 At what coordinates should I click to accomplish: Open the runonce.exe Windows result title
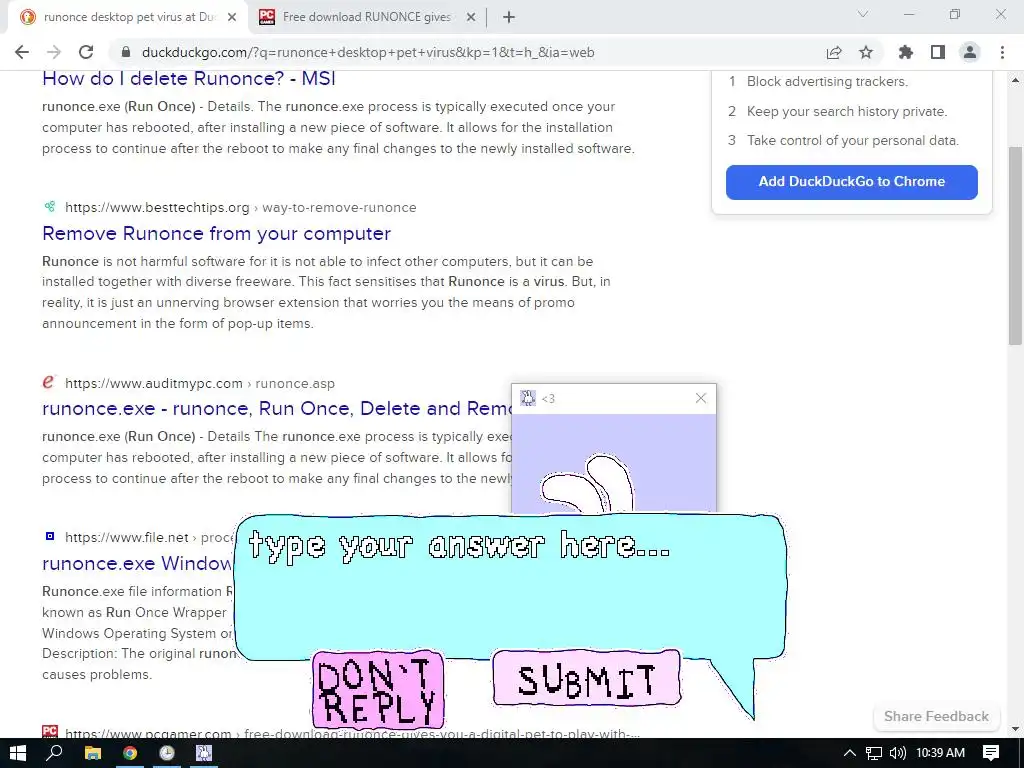(x=138, y=564)
